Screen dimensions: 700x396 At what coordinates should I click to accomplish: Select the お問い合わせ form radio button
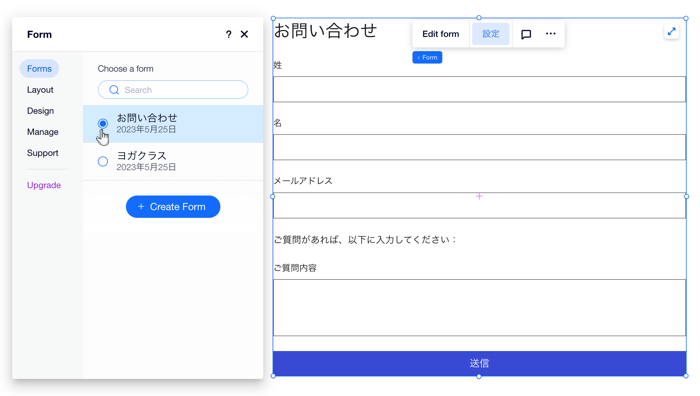pyautogui.click(x=103, y=123)
